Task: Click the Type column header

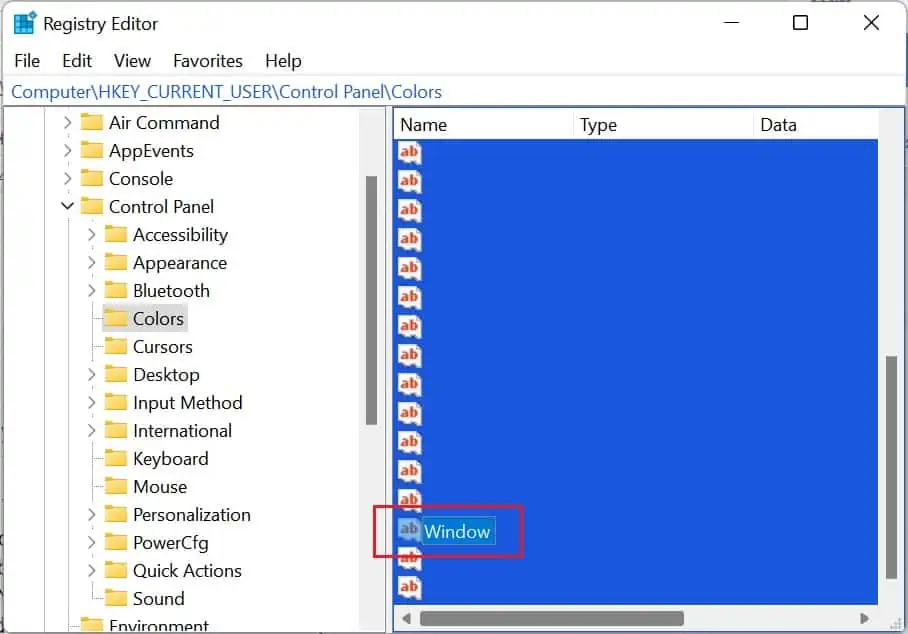Action: (597, 124)
